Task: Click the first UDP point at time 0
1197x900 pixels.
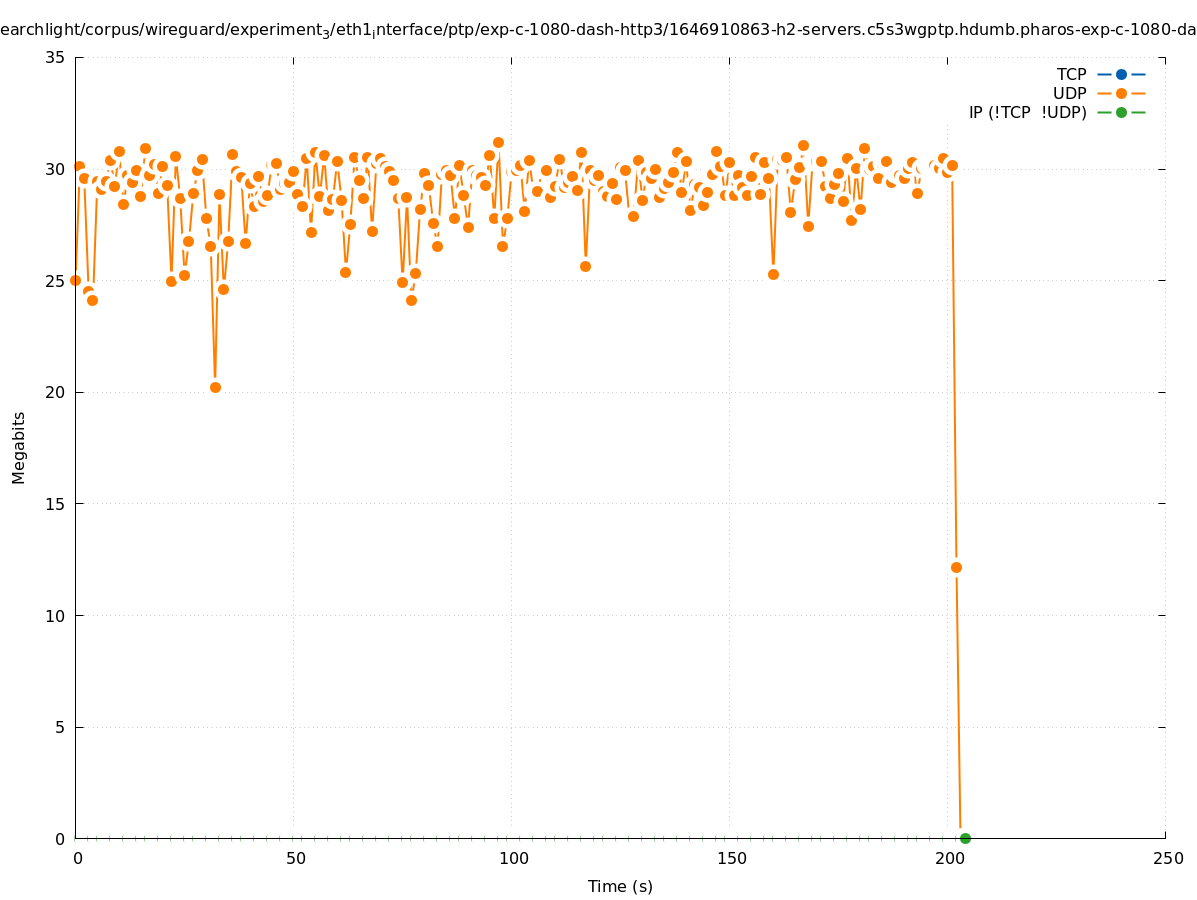Action: [x=75, y=280]
